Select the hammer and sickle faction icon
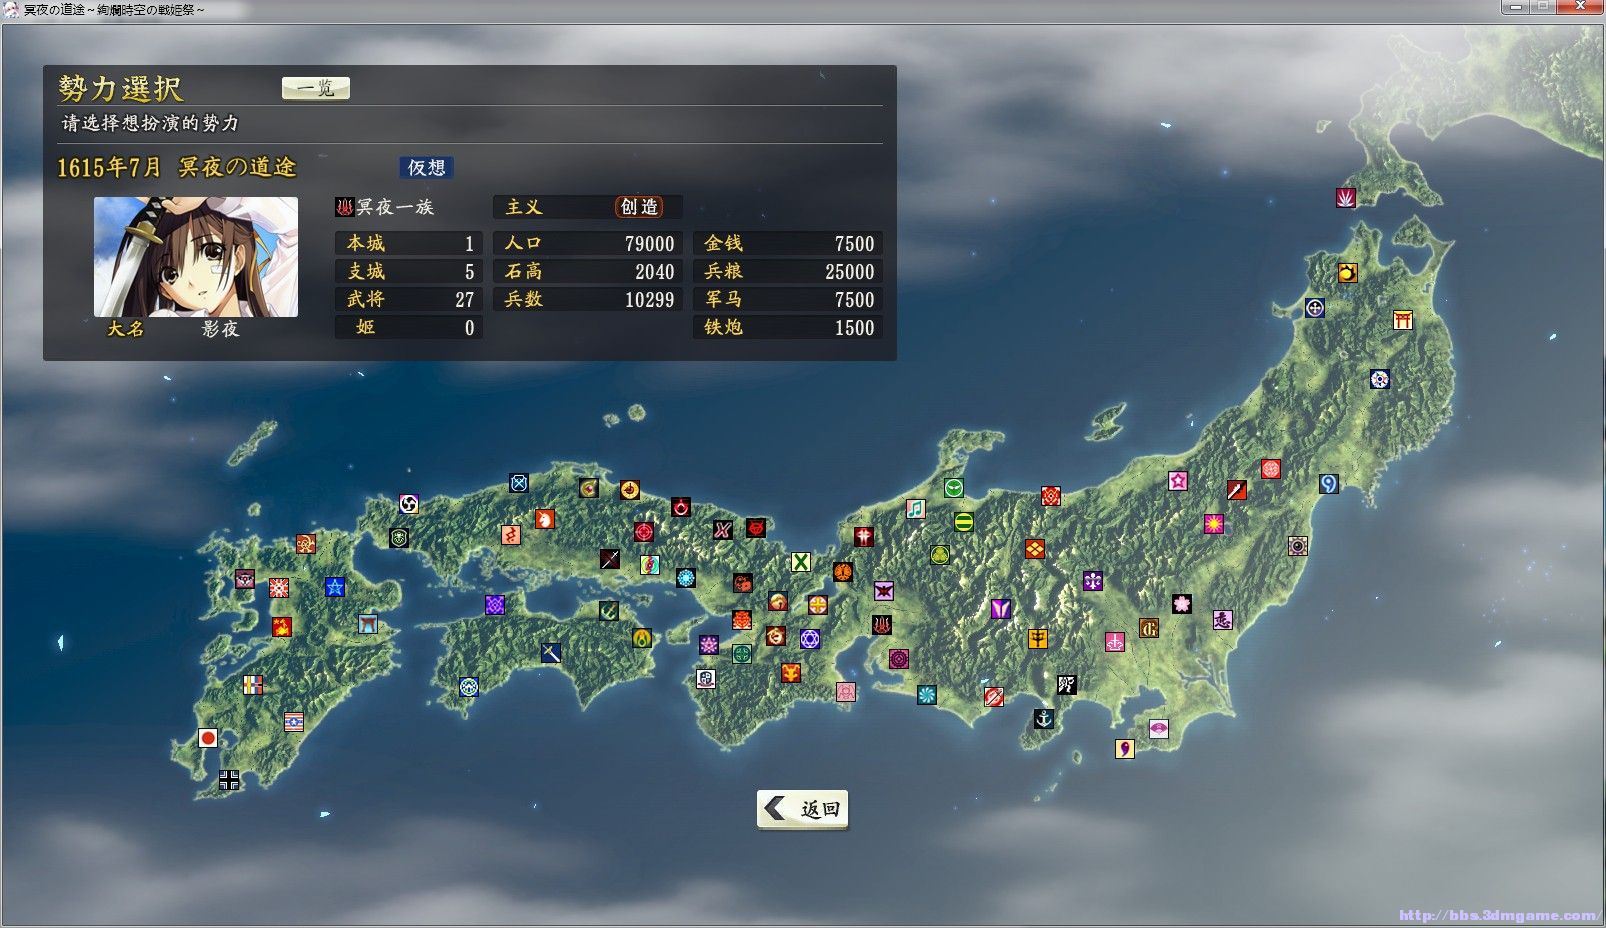The height and width of the screenshot is (928, 1606). [x=283, y=627]
